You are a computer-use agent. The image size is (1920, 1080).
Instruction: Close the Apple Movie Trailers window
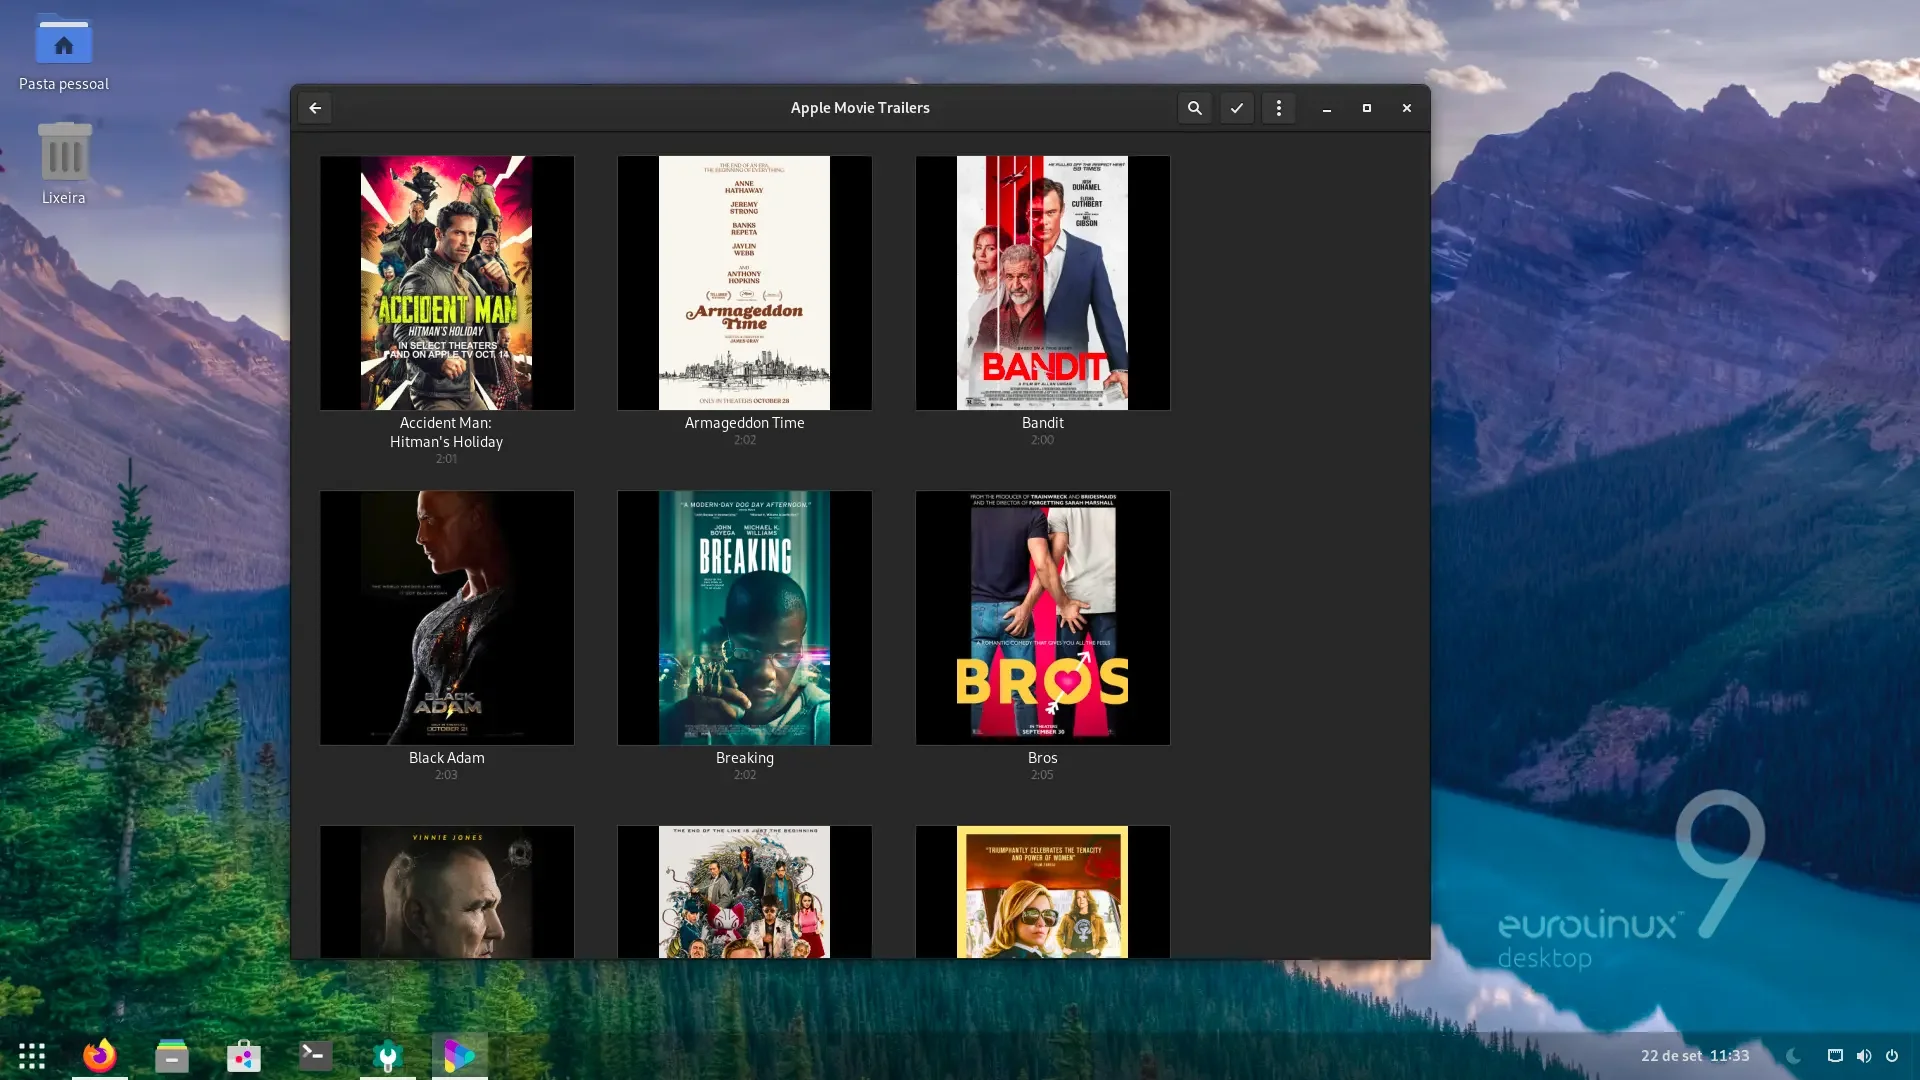click(1407, 108)
